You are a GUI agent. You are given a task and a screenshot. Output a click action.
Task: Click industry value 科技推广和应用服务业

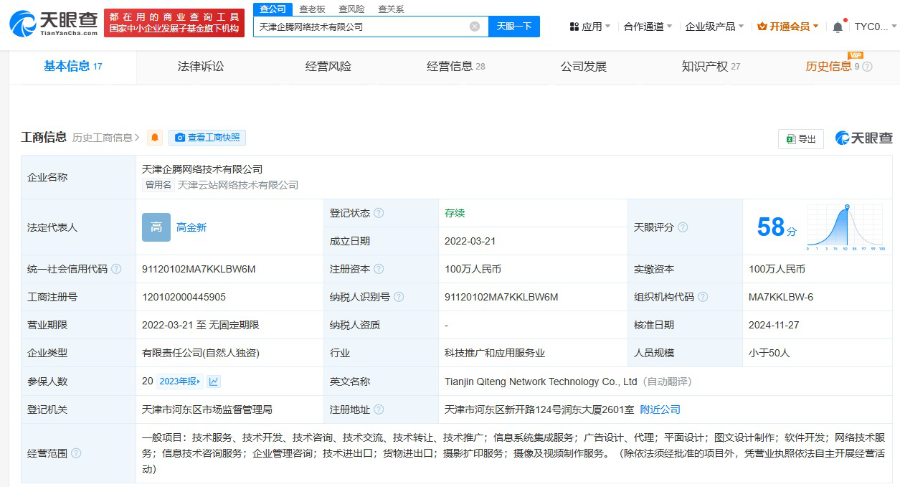494,353
